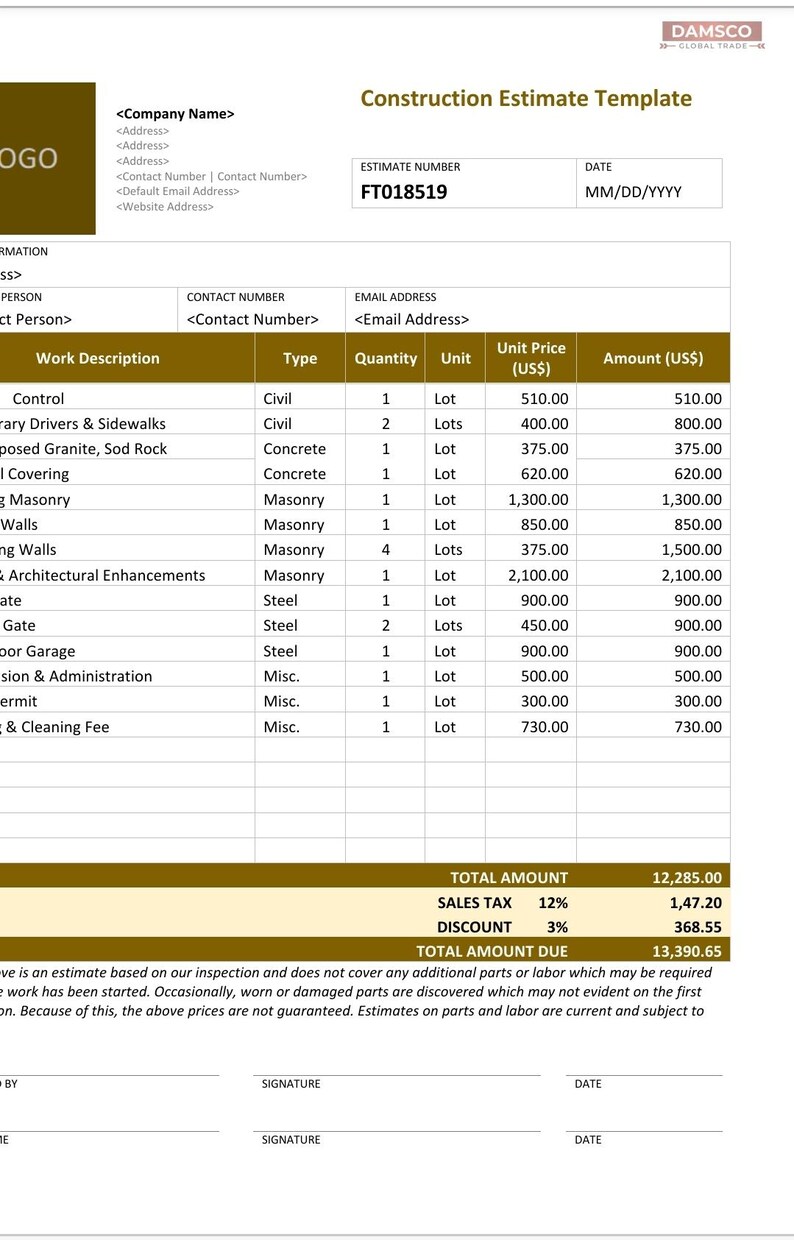Select the <Contact Number | Contact Number> header line
Screen dimensions: 794x1240
coord(211,176)
